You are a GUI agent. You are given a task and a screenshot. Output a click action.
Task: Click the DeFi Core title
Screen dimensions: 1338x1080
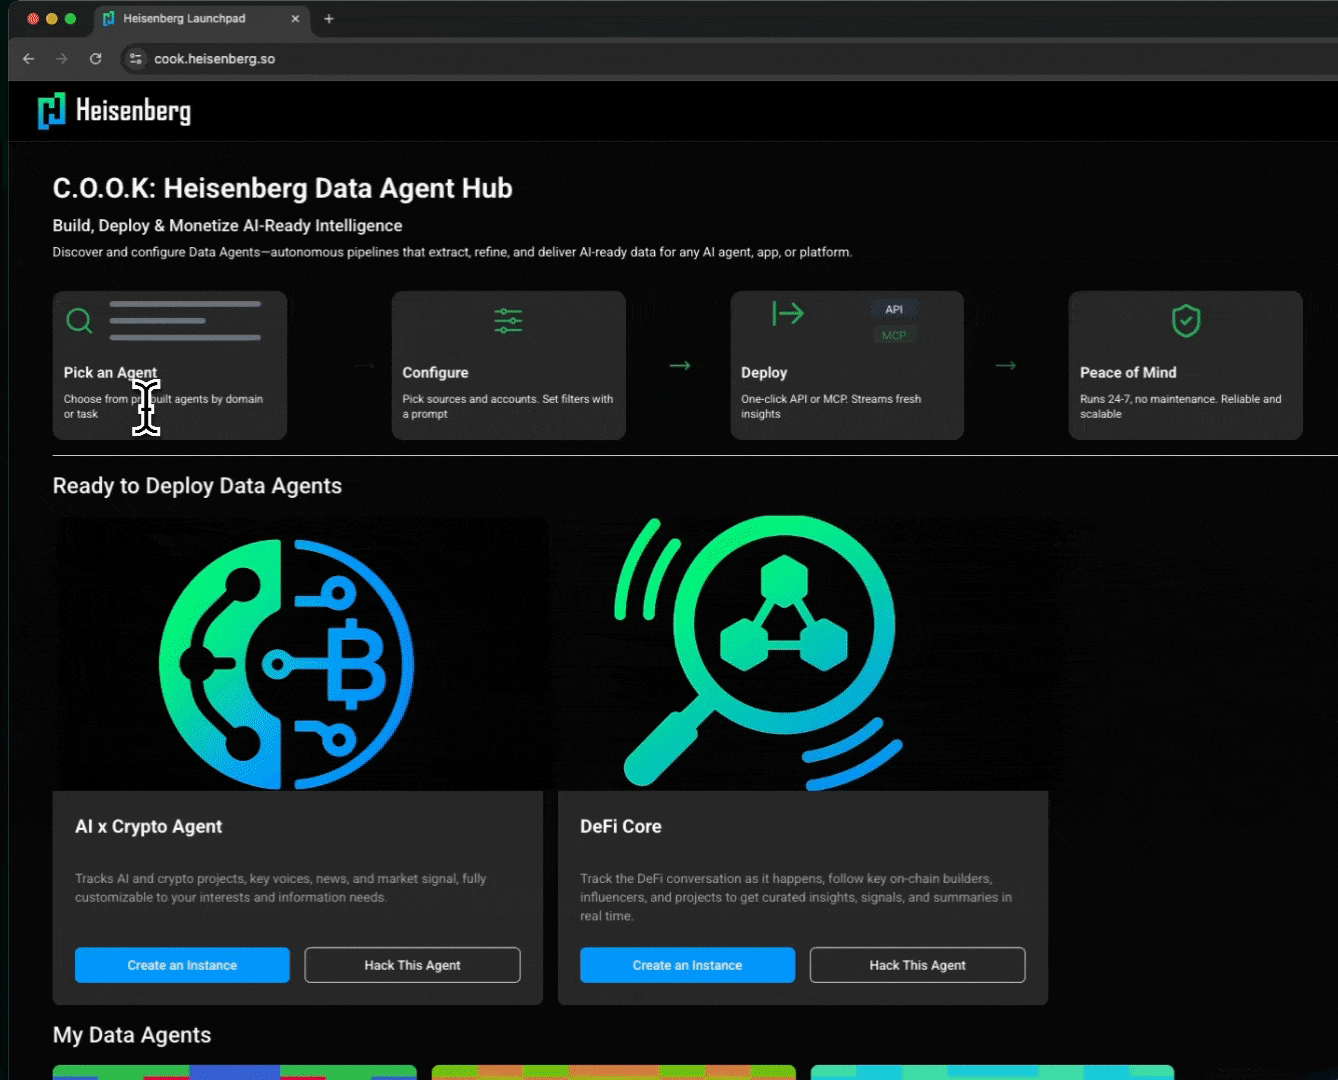[621, 827]
